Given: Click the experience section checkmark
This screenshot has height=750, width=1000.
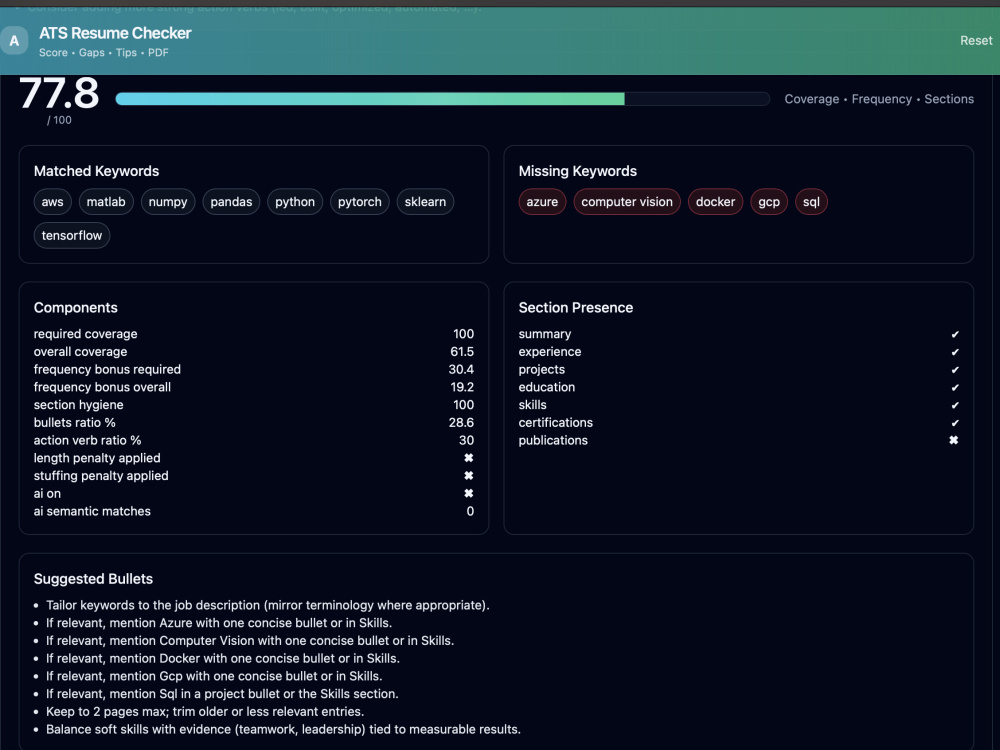Looking at the screenshot, I should click(955, 352).
